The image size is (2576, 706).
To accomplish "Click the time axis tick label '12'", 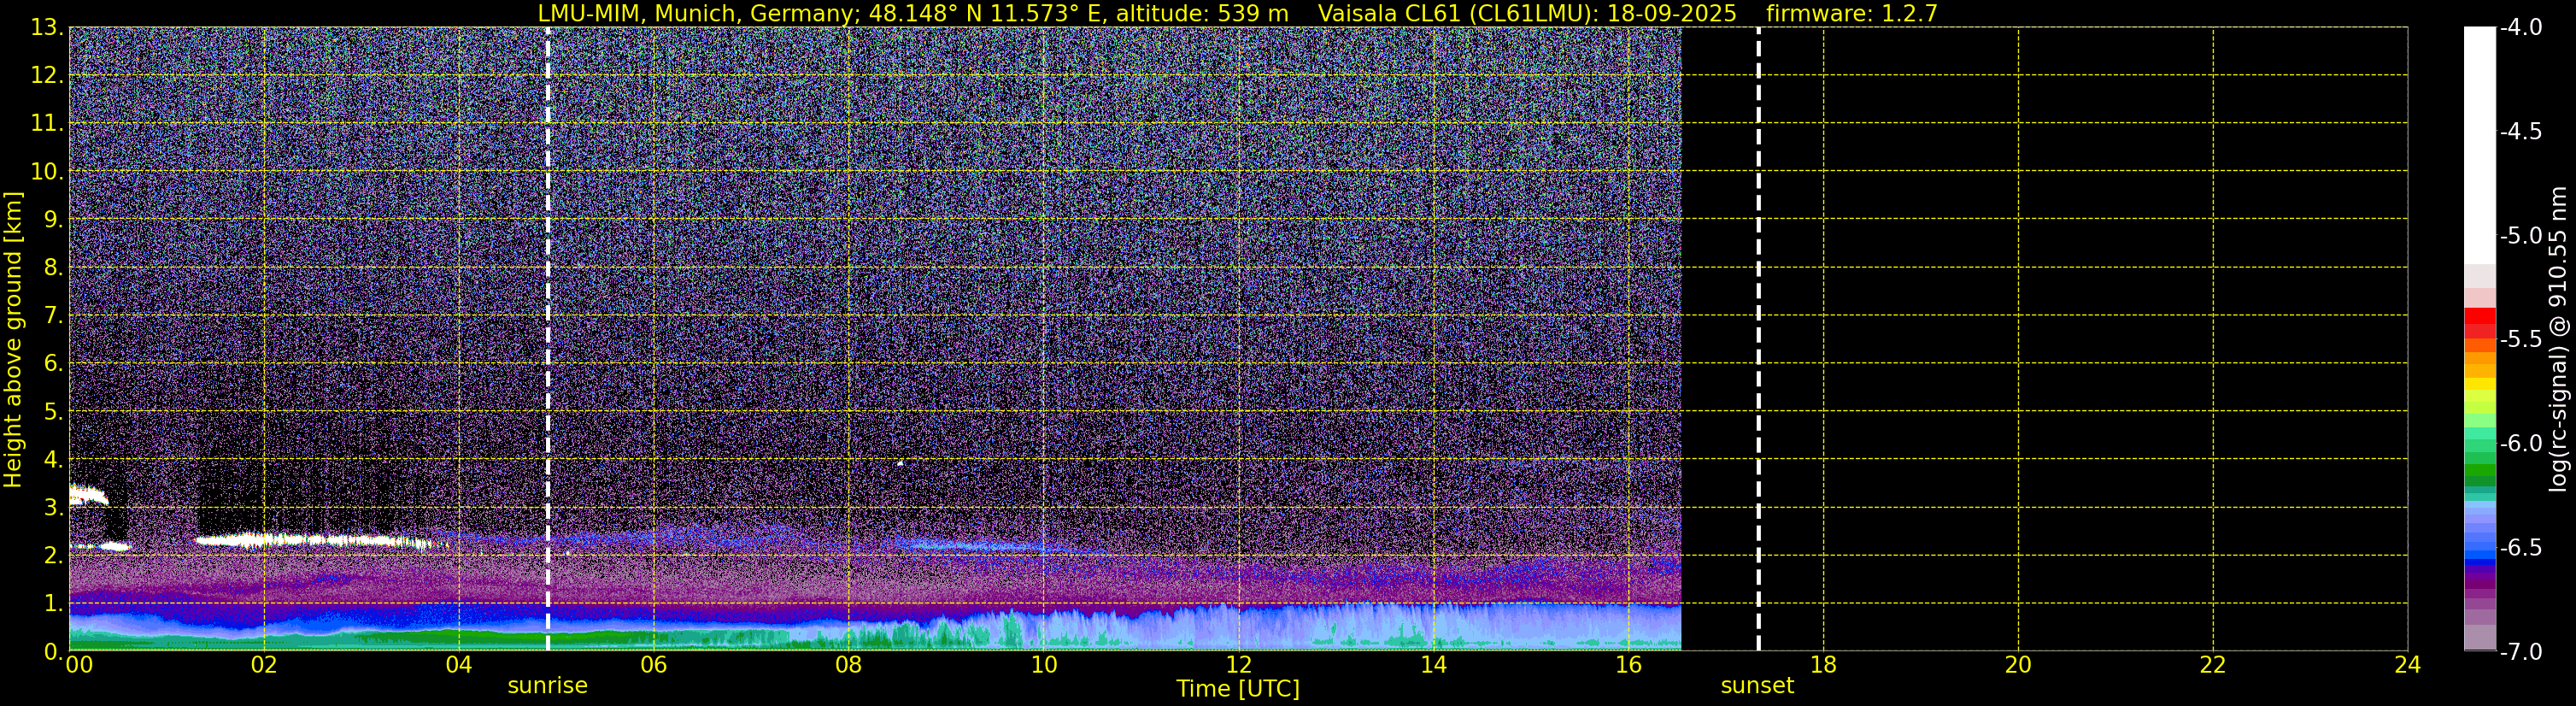I will 1238,664.
